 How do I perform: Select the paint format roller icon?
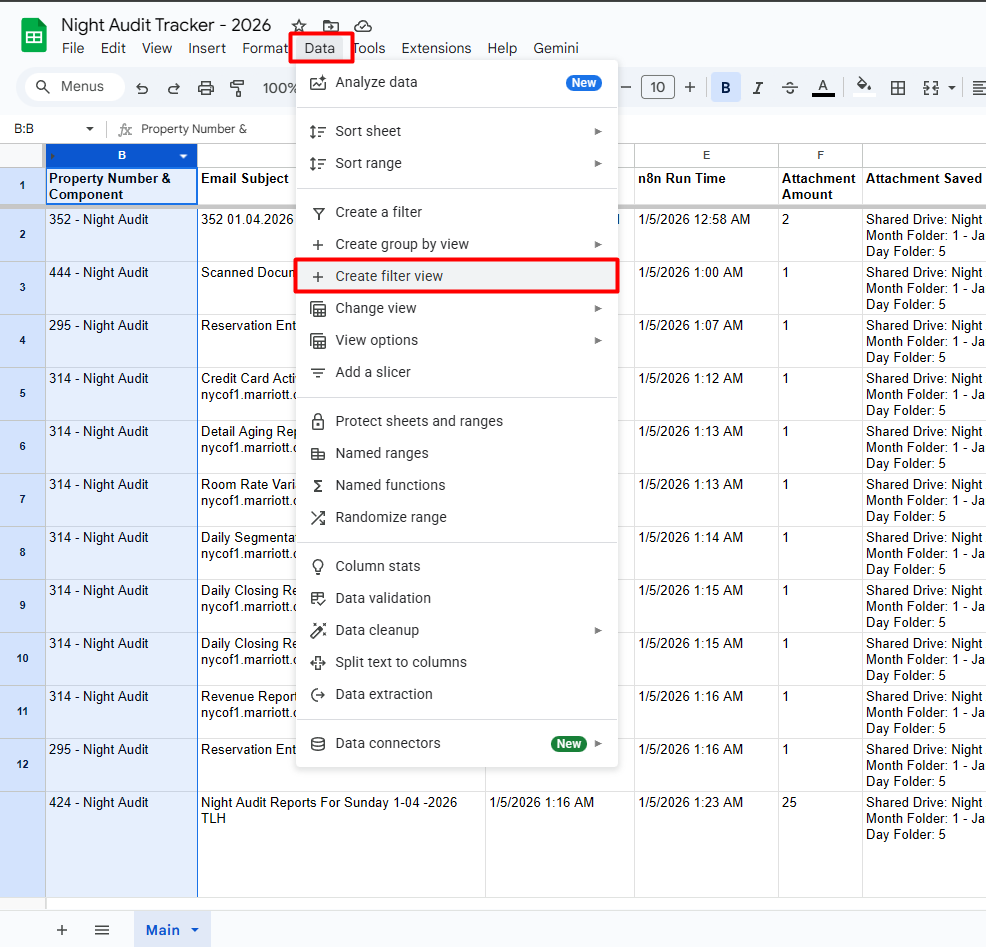click(x=237, y=88)
